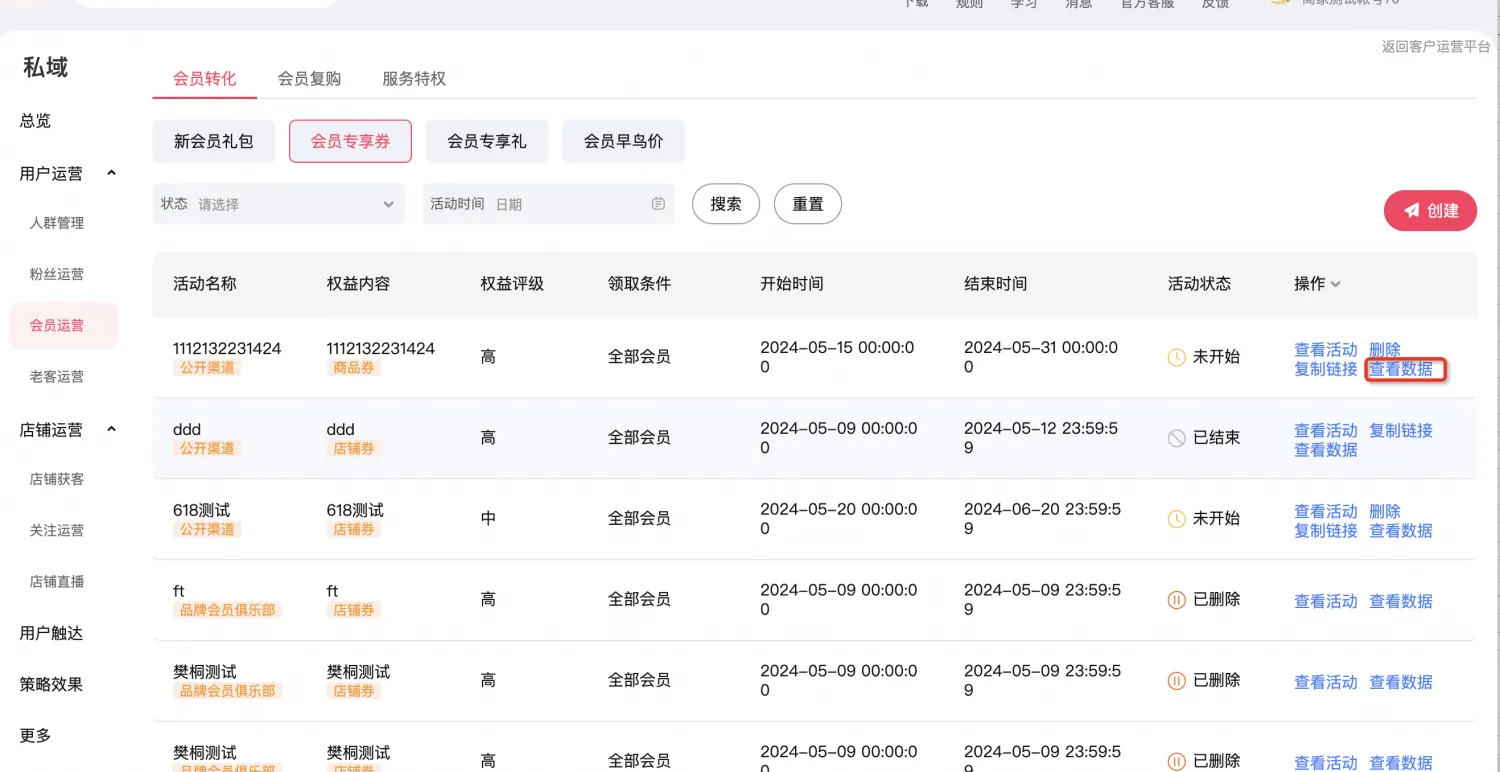Select the 新会员礼包 sub-tab

pyautogui.click(x=214, y=142)
